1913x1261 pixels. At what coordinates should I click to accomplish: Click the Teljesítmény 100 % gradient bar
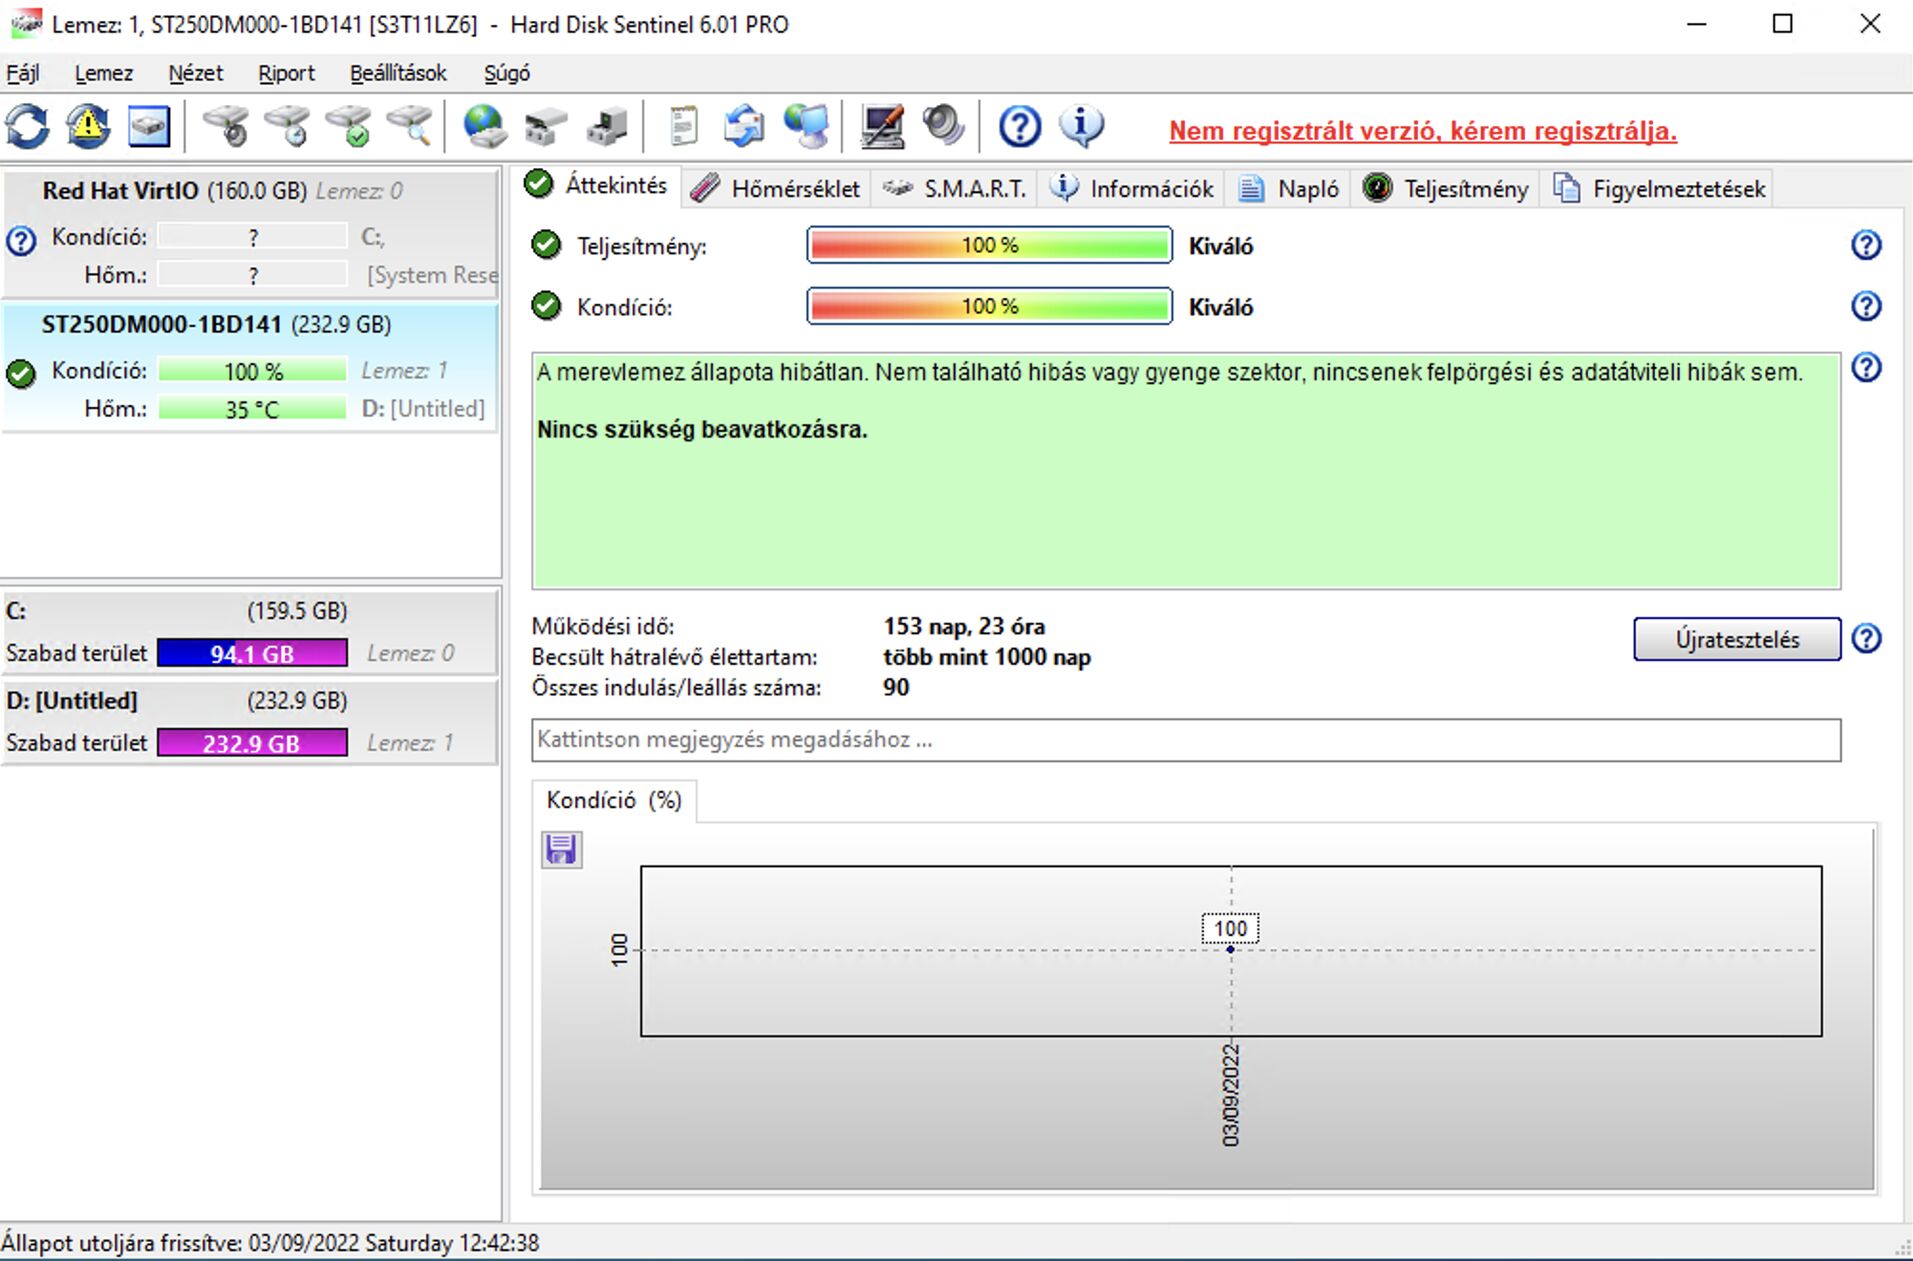[989, 246]
